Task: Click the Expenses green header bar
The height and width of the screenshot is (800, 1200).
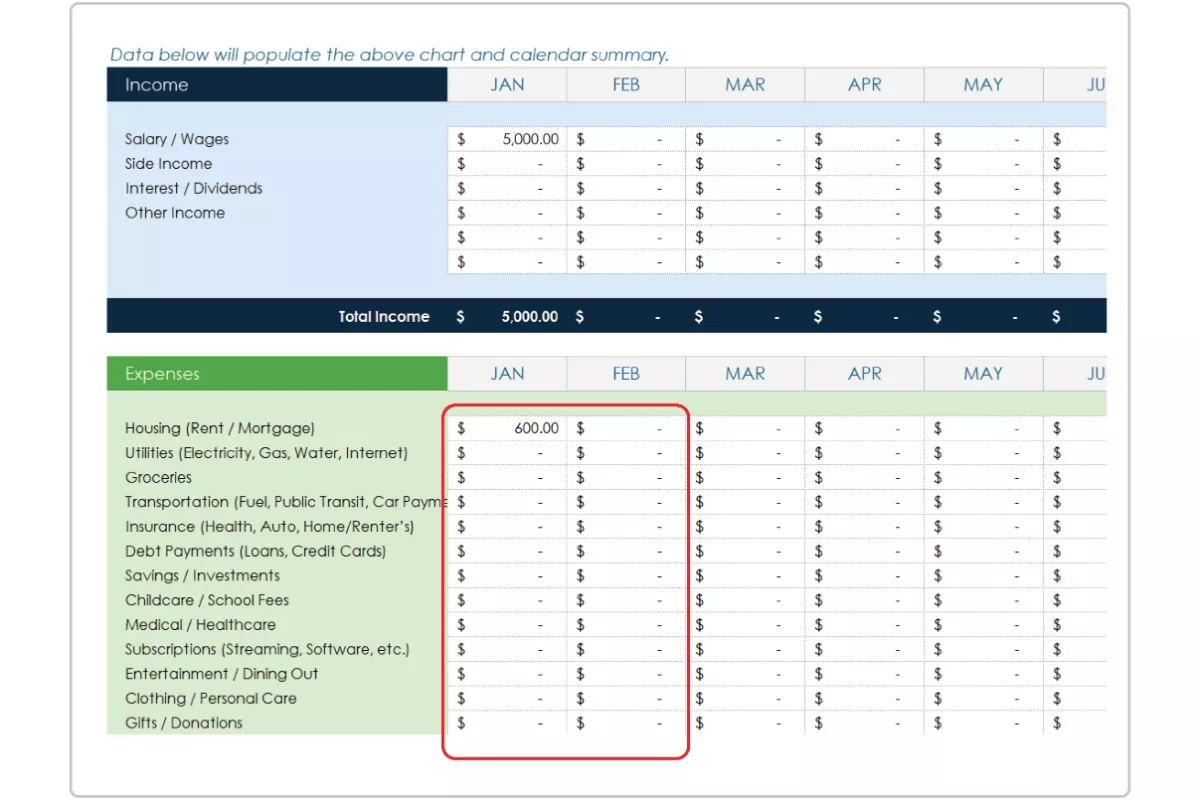Action: click(275, 373)
